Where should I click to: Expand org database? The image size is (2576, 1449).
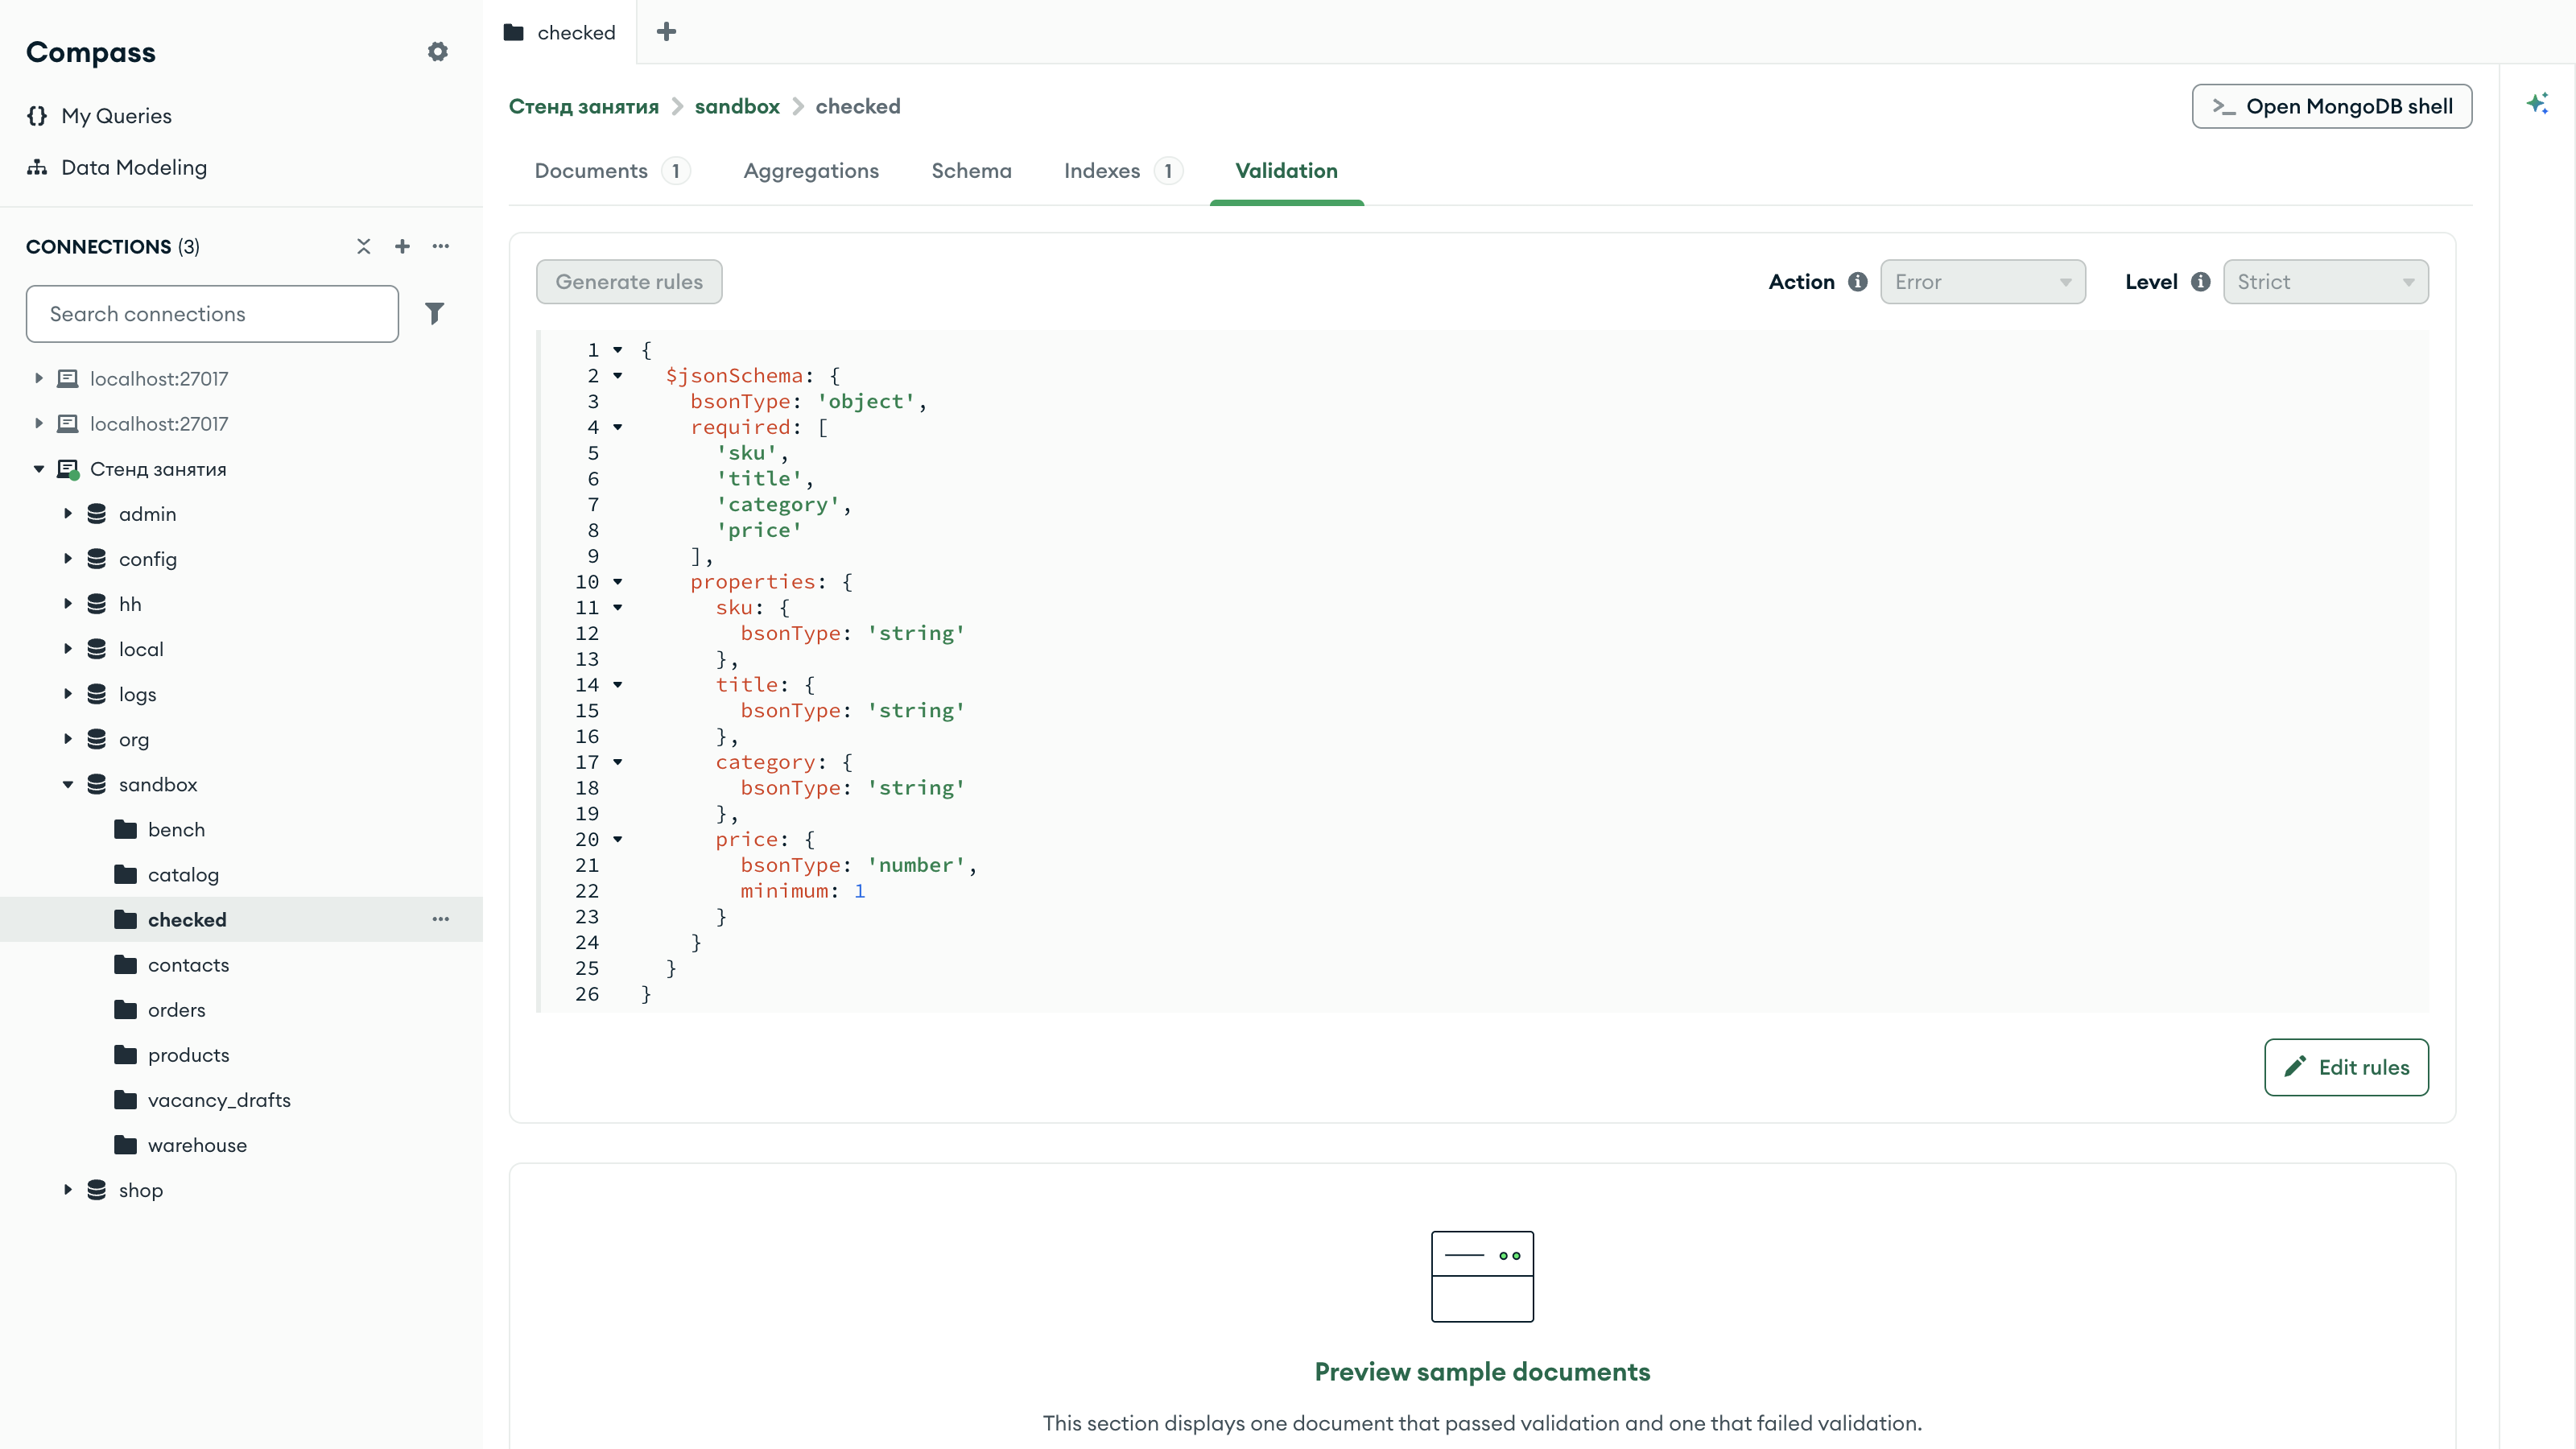coord(68,739)
